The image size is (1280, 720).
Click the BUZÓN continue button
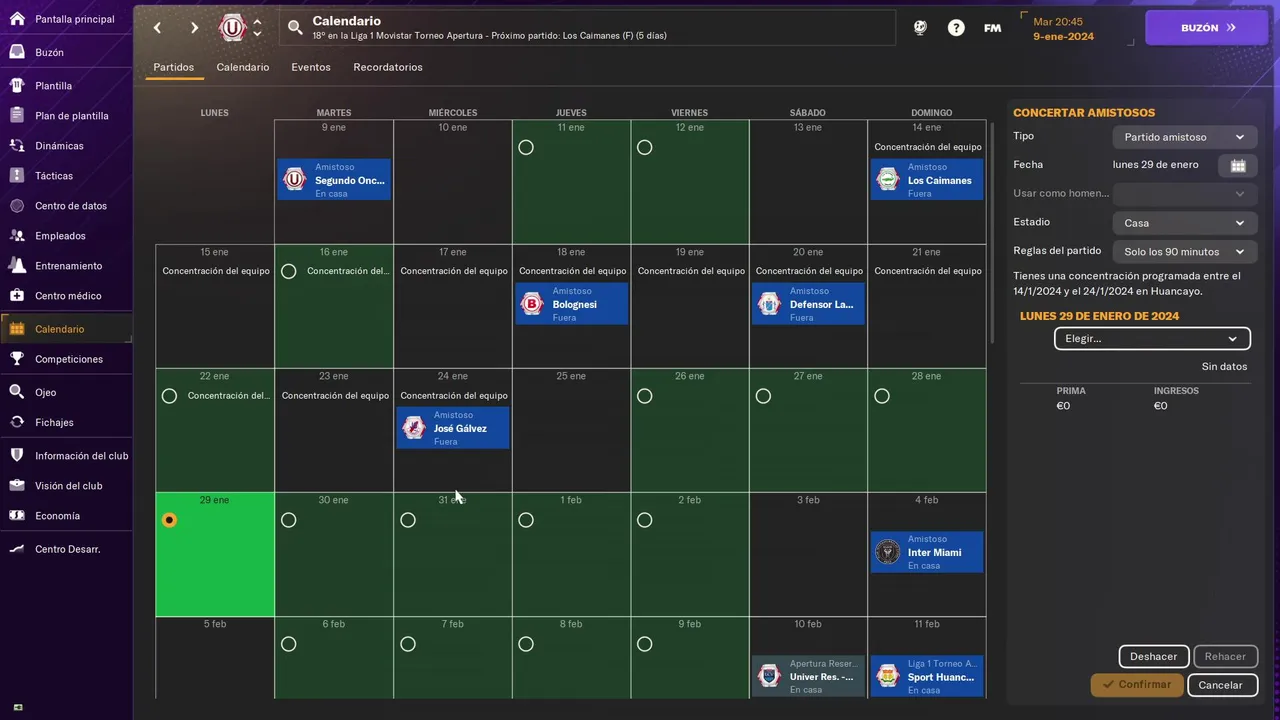point(1207,28)
